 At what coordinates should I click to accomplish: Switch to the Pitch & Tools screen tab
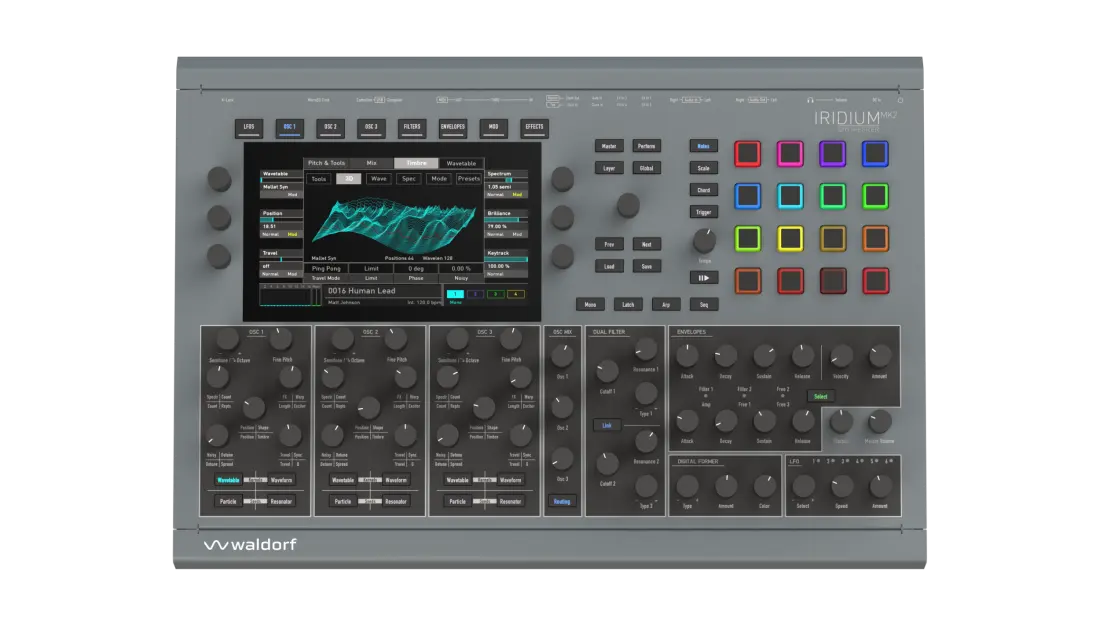326,163
